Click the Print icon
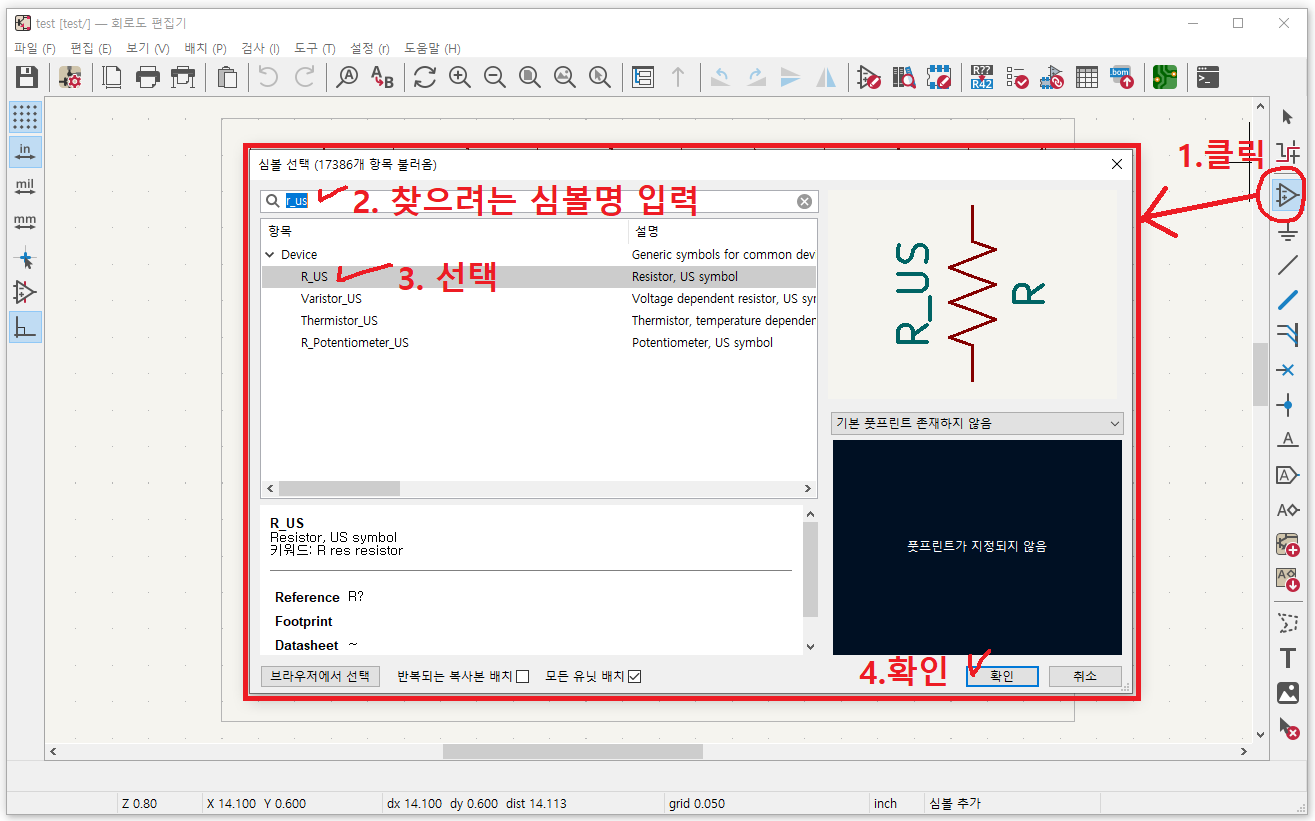Image resolution: width=1315 pixels, height=821 pixels. [148, 77]
